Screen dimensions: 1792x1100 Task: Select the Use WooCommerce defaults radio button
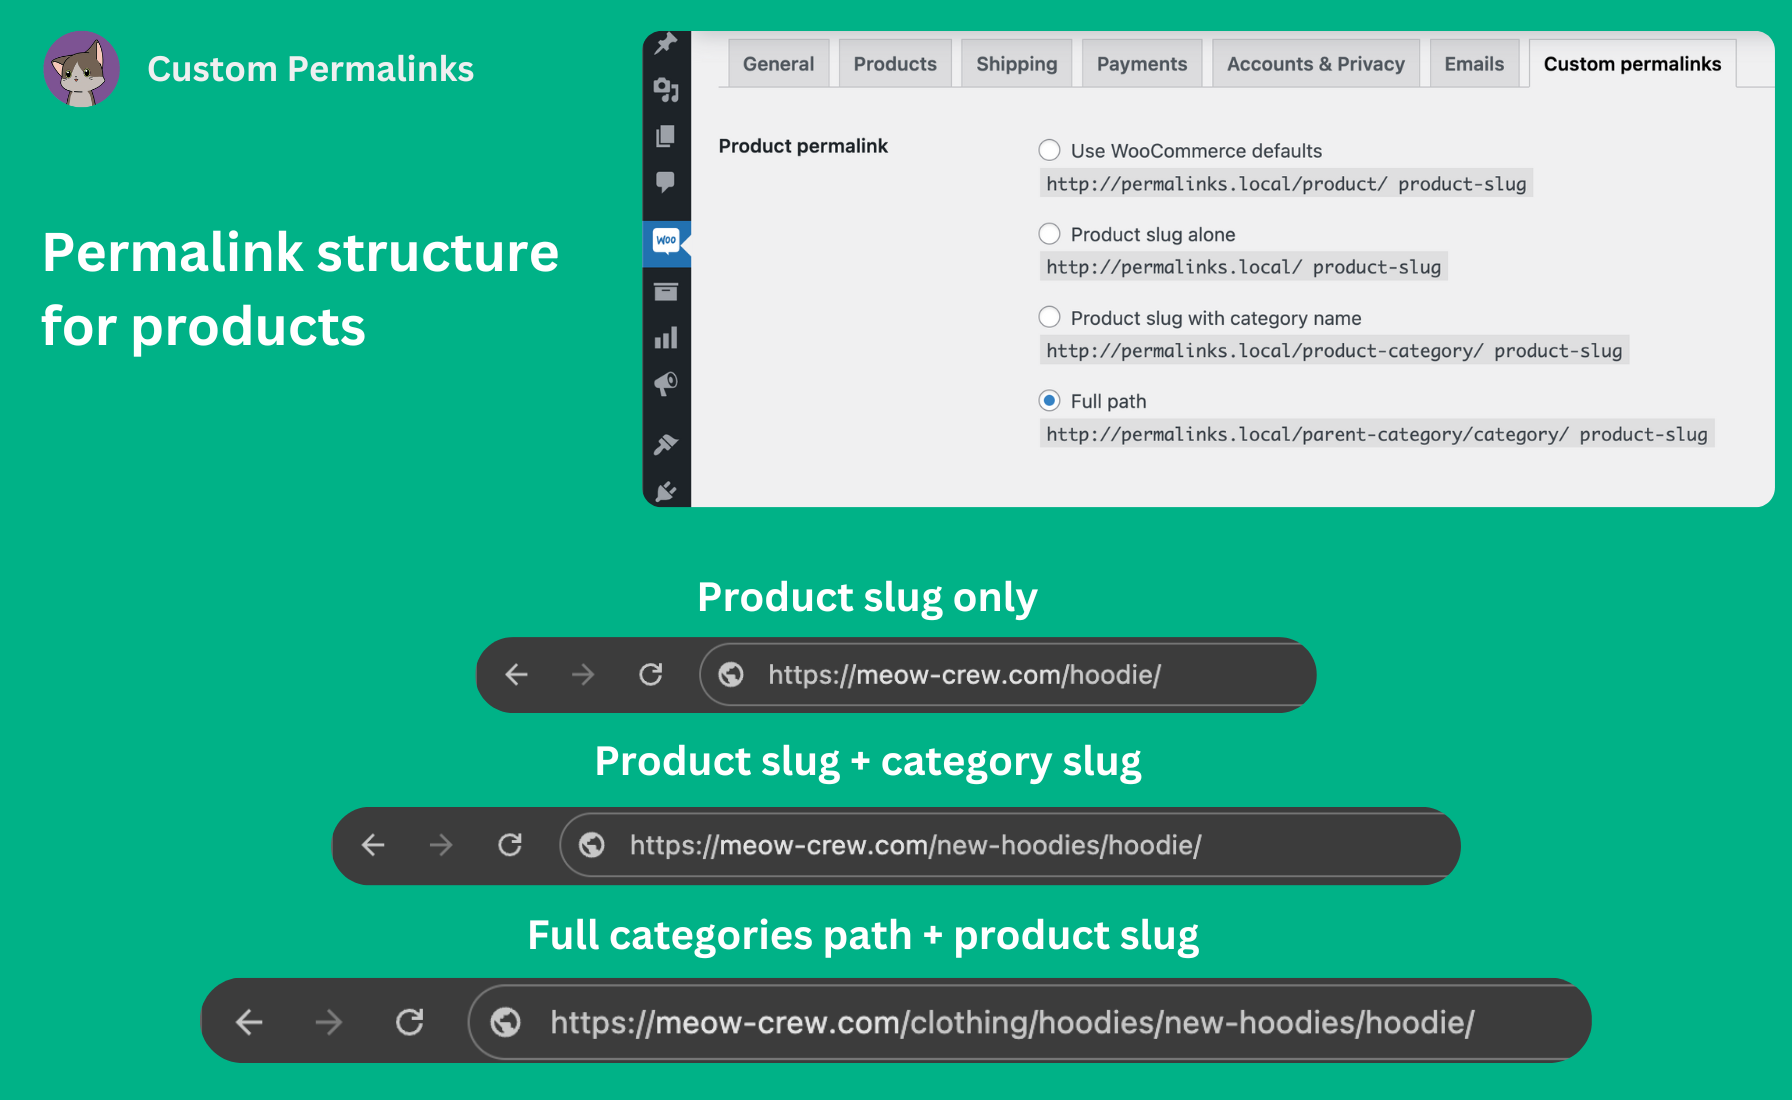(1049, 150)
